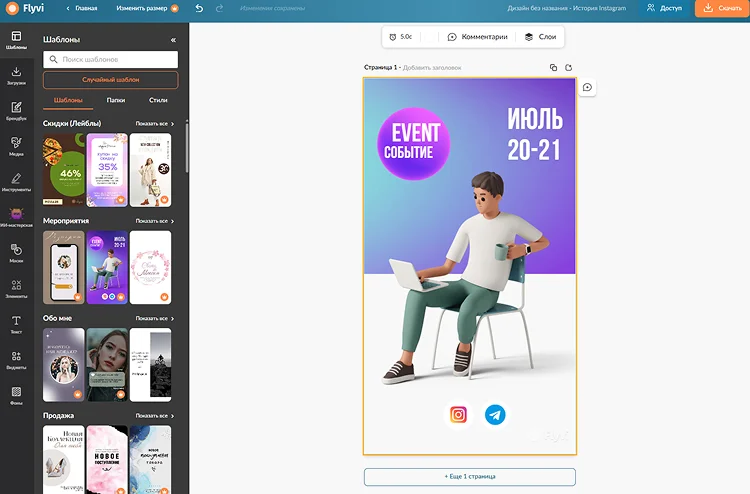Select the Маски sidebar icon
Viewport: 750px width, 494px height.
[x=16, y=253]
